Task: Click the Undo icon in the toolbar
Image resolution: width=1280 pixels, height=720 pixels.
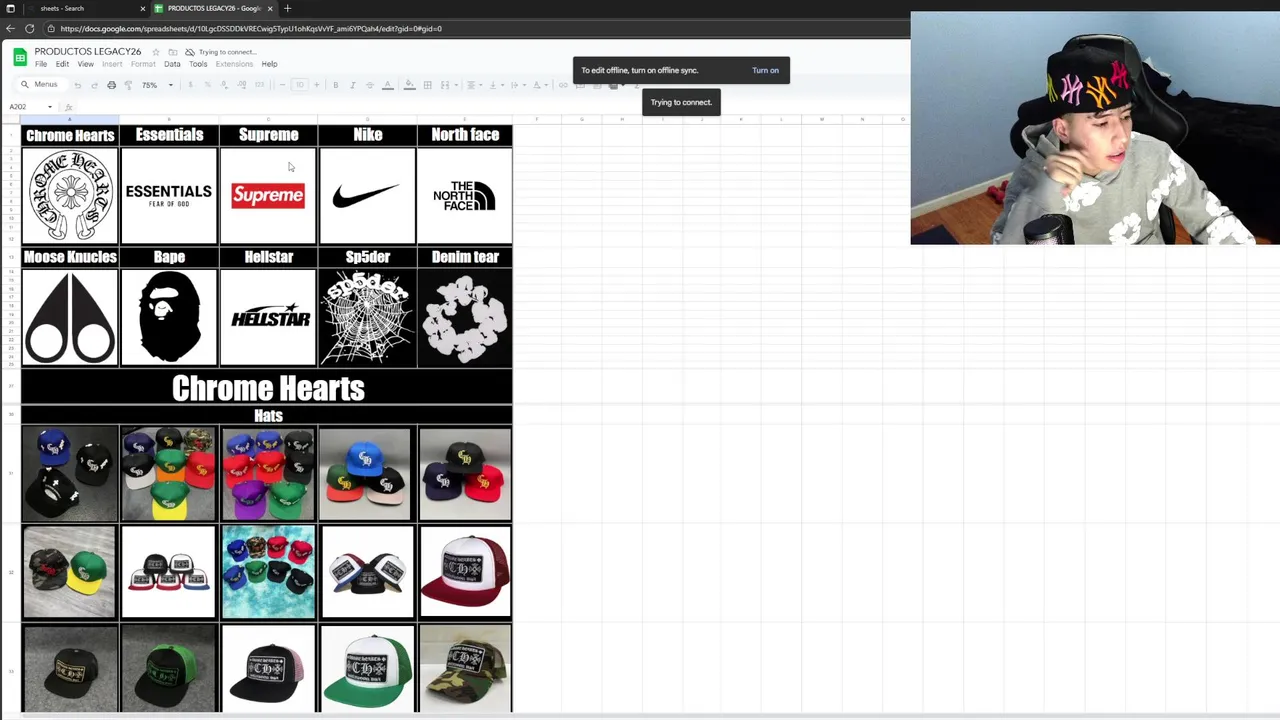Action: (x=77, y=85)
